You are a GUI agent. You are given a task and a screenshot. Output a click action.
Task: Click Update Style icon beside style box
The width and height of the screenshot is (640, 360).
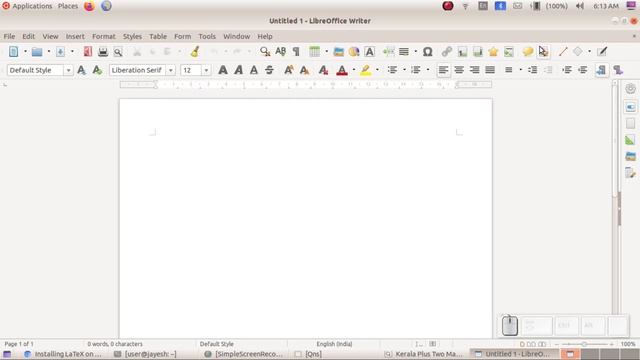tap(82, 70)
